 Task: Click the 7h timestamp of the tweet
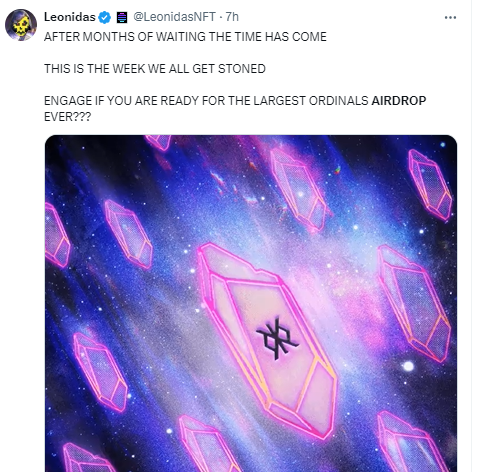point(232,17)
